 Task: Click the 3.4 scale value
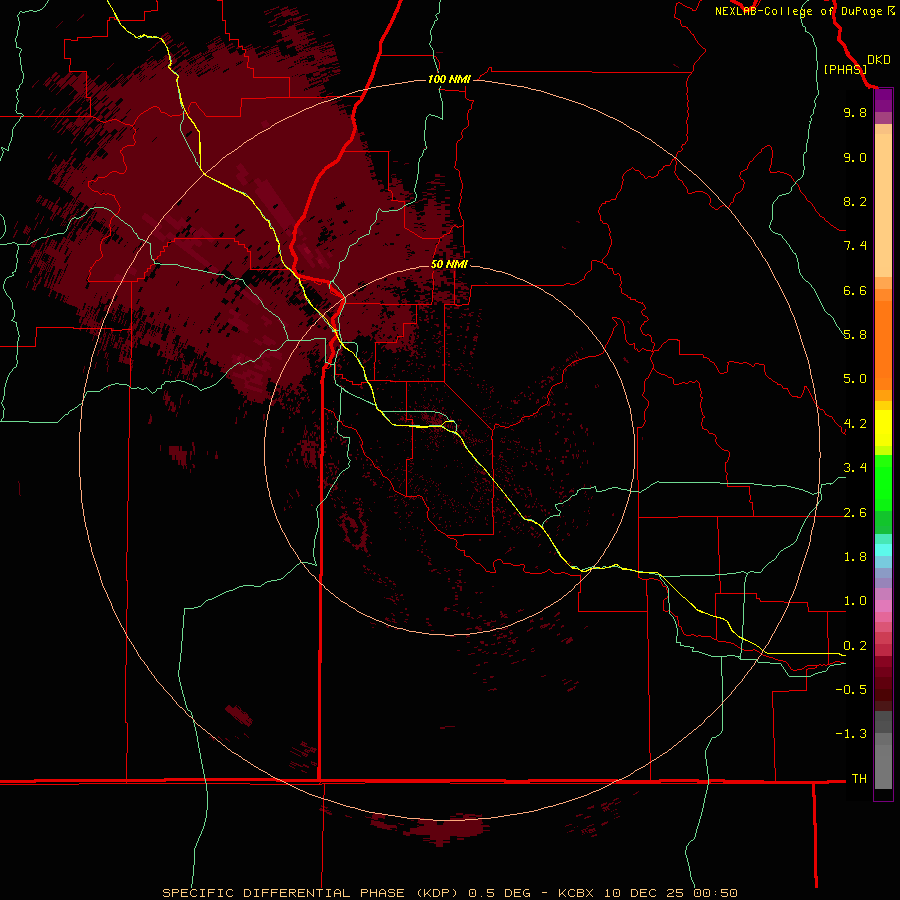(x=855, y=468)
